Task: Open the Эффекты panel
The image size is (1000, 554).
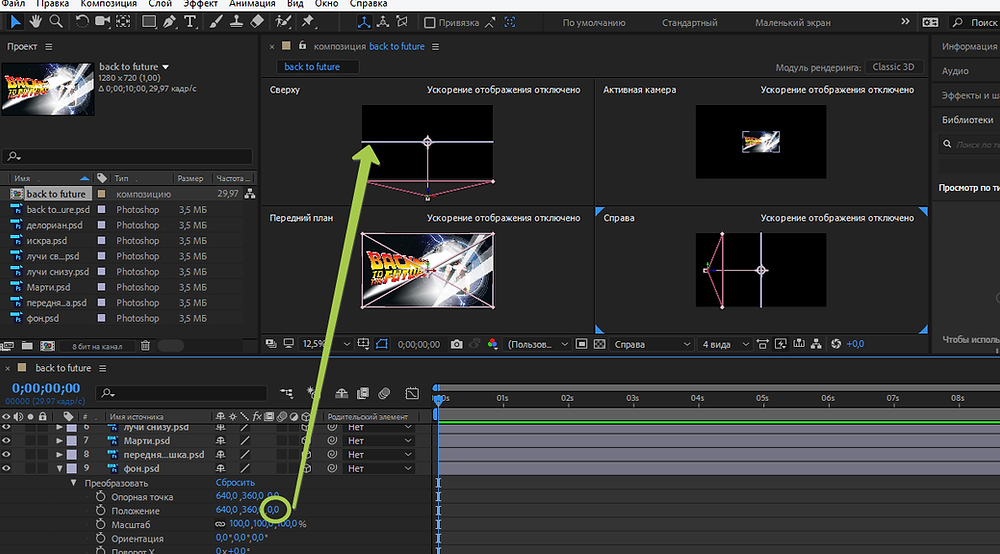Action: (969, 95)
